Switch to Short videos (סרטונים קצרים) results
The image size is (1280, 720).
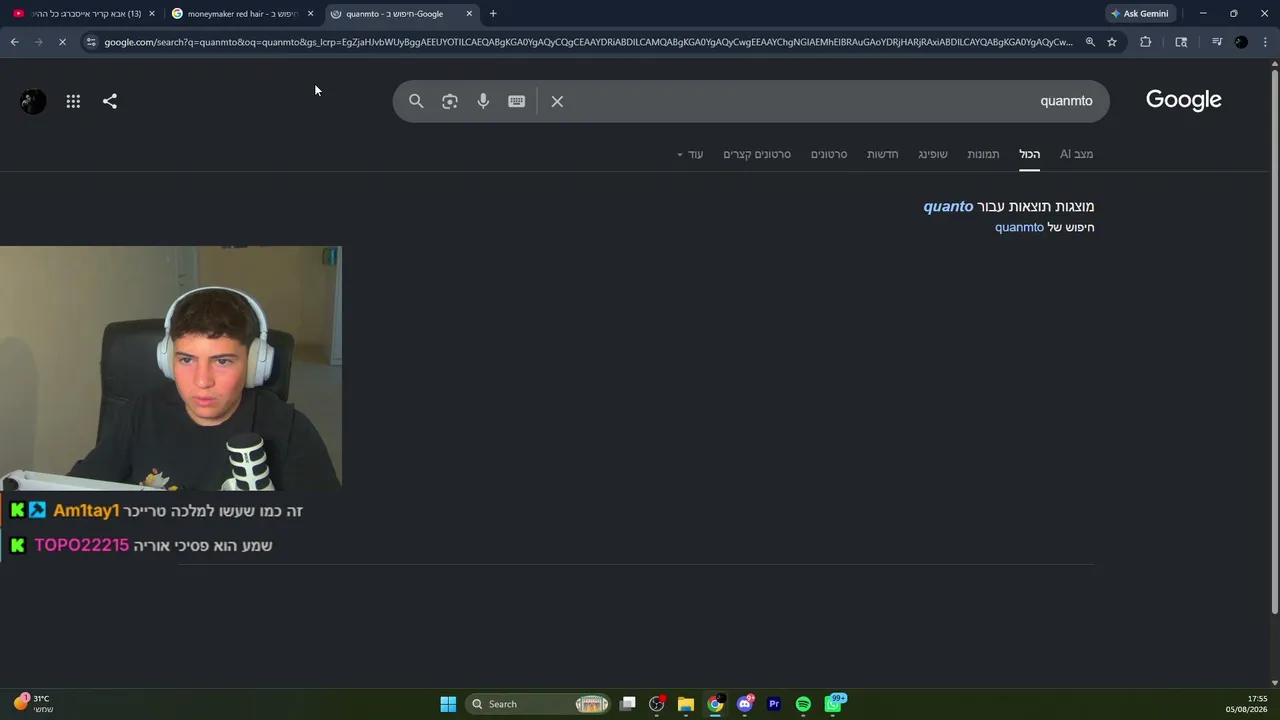(x=757, y=154)
